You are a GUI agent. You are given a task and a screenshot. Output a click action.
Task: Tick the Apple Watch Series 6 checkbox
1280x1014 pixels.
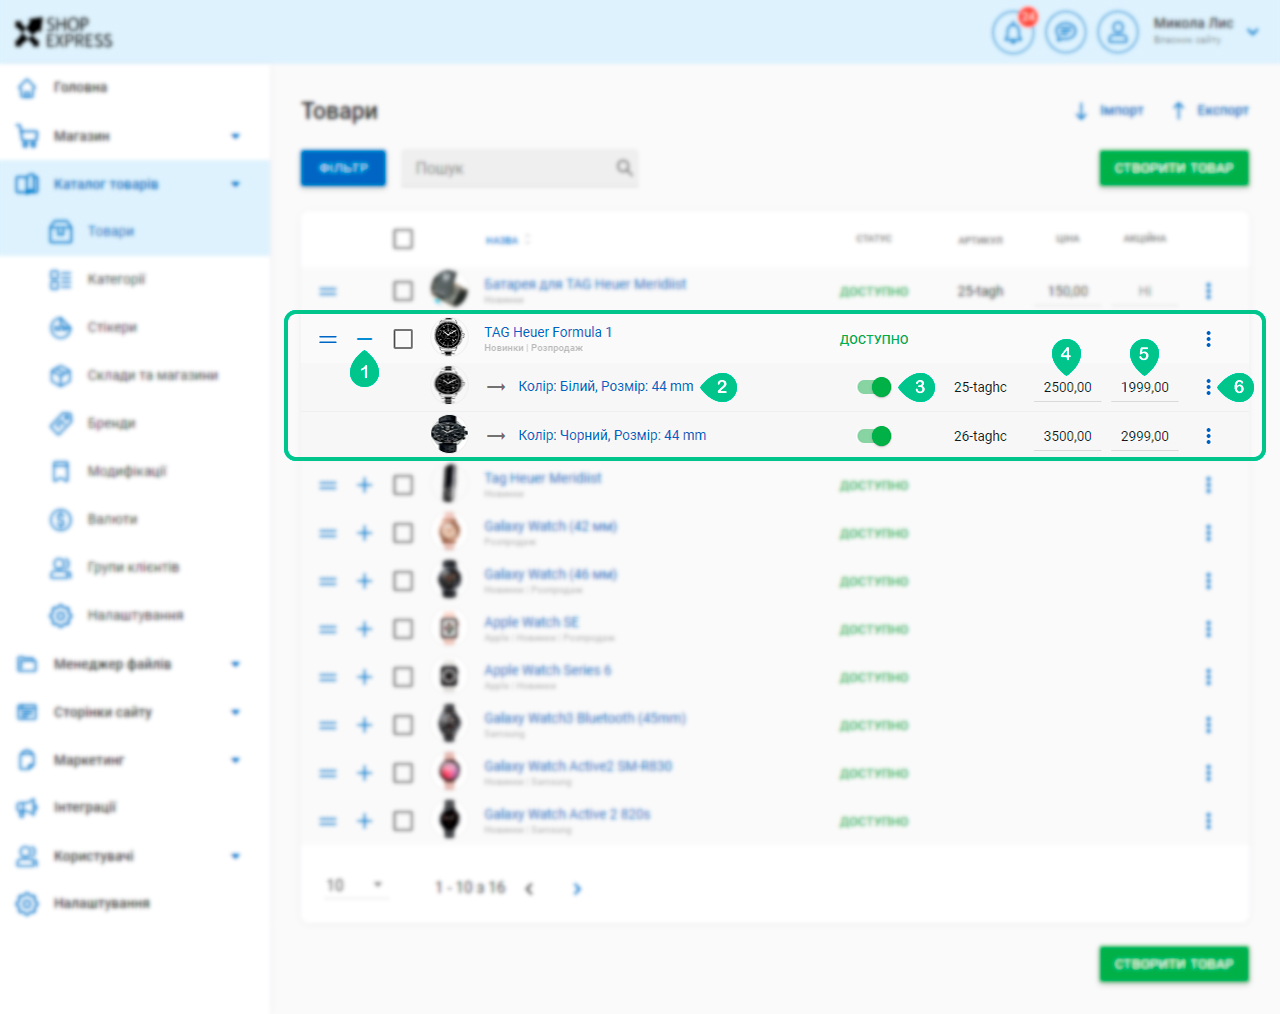click(x=403, y=677)
